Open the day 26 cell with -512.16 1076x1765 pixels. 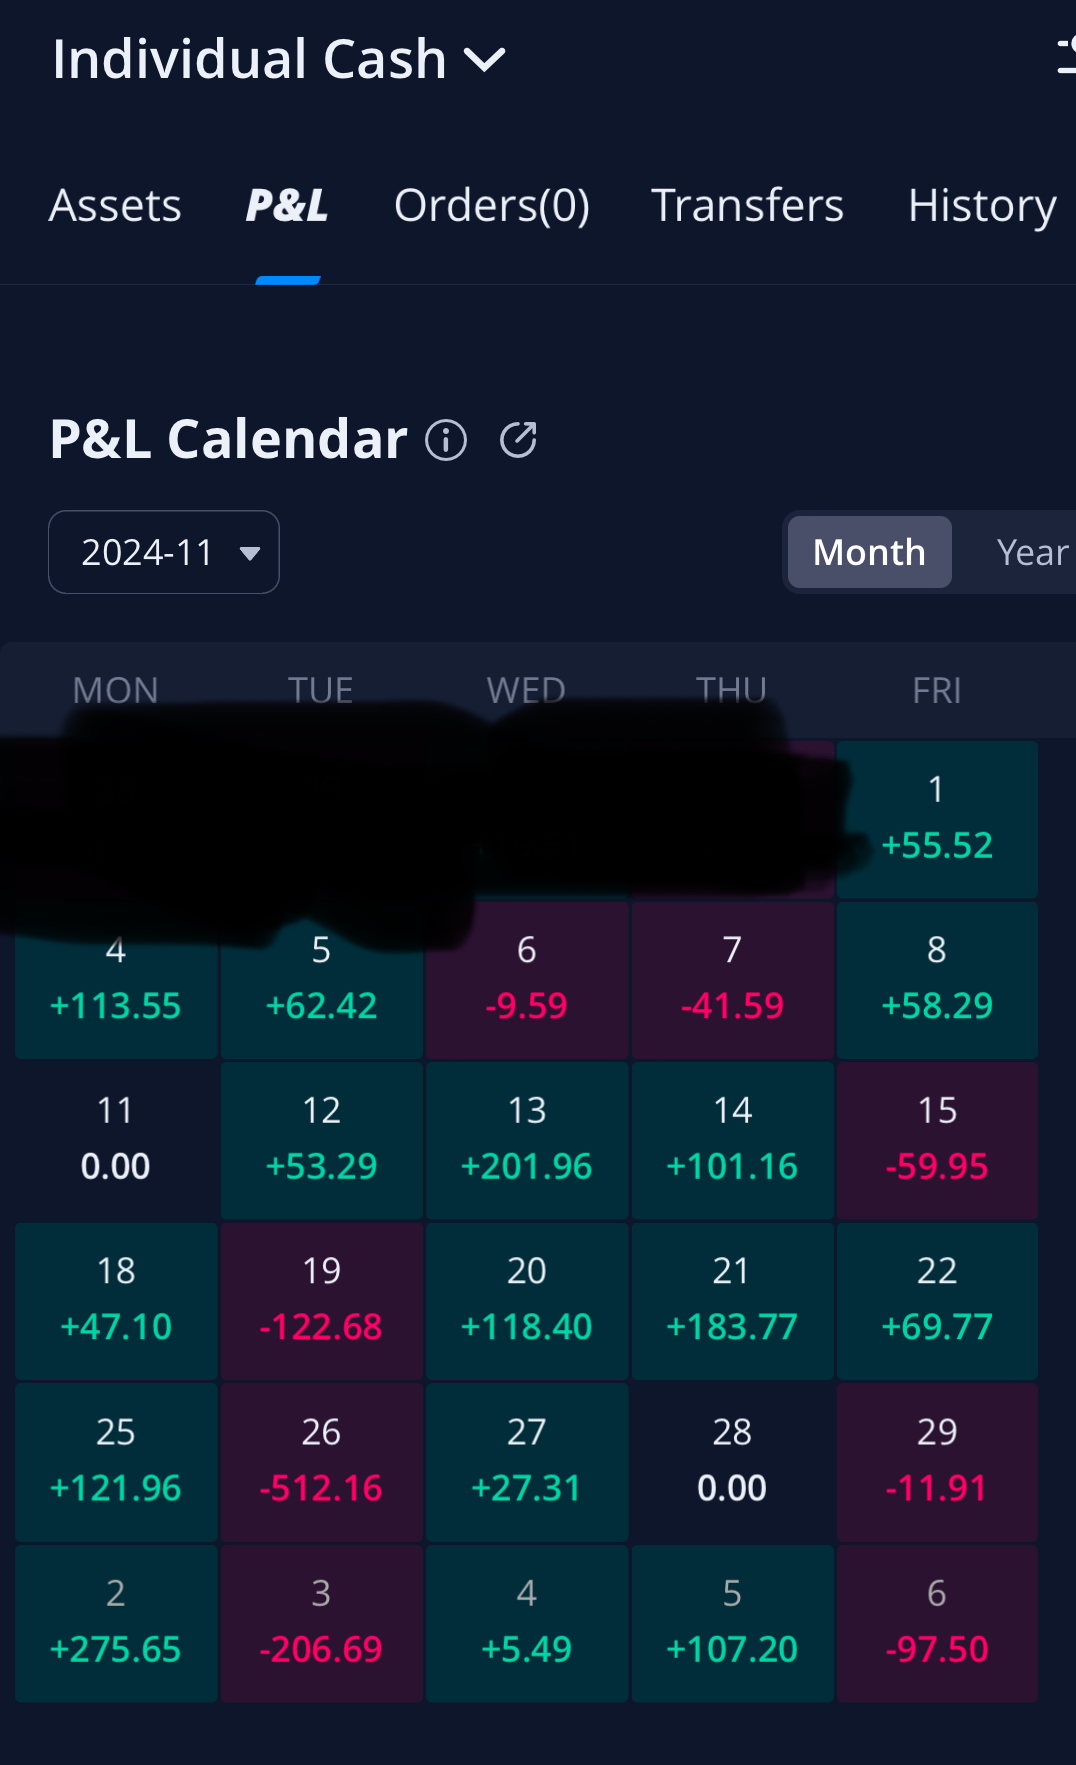[x=321, y=1461]
